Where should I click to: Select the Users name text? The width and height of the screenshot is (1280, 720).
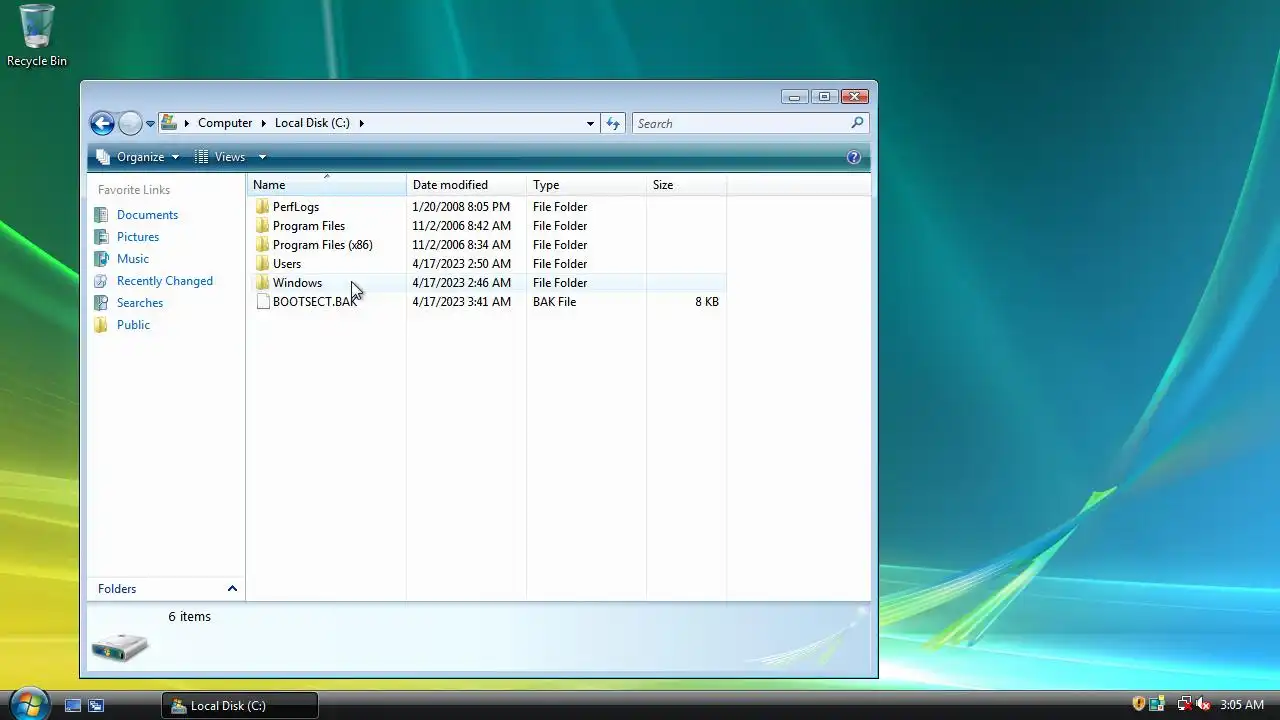coord(287,264)
